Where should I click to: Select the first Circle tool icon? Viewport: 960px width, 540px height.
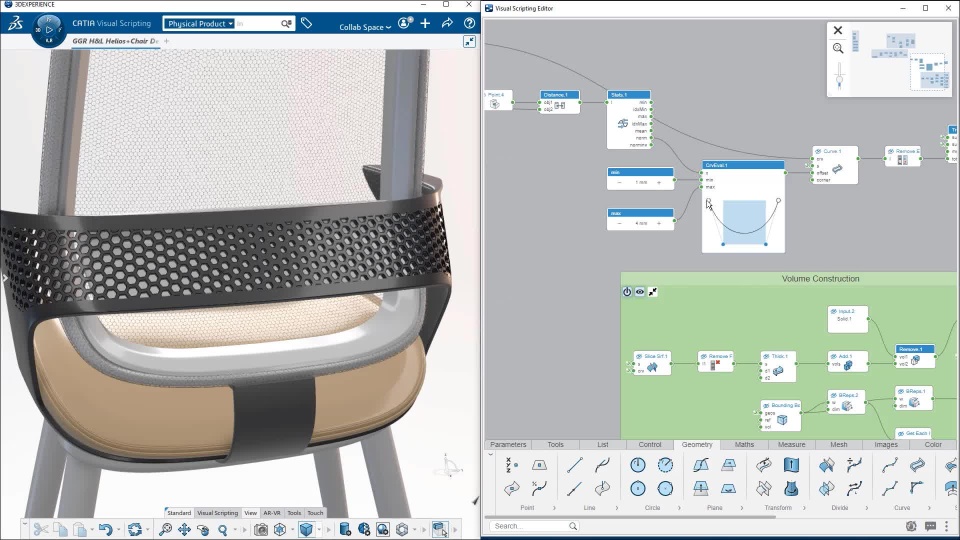pyautogui.click(x=637, y=465)
